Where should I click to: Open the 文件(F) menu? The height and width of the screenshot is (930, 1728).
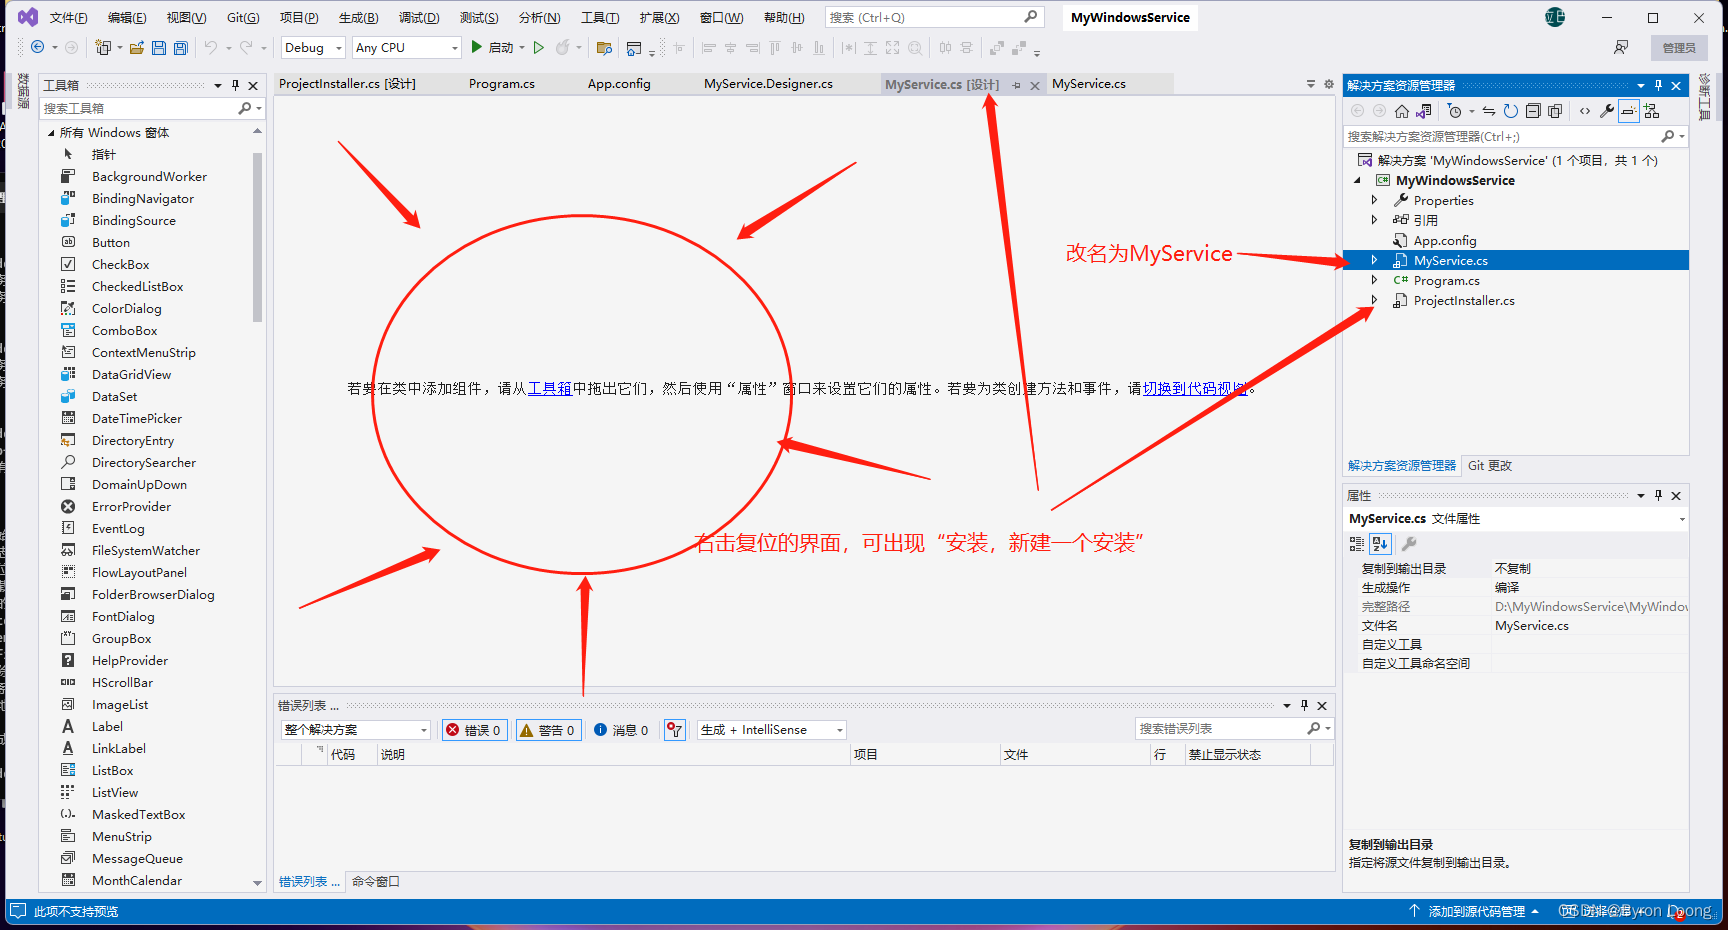[68, 18]
